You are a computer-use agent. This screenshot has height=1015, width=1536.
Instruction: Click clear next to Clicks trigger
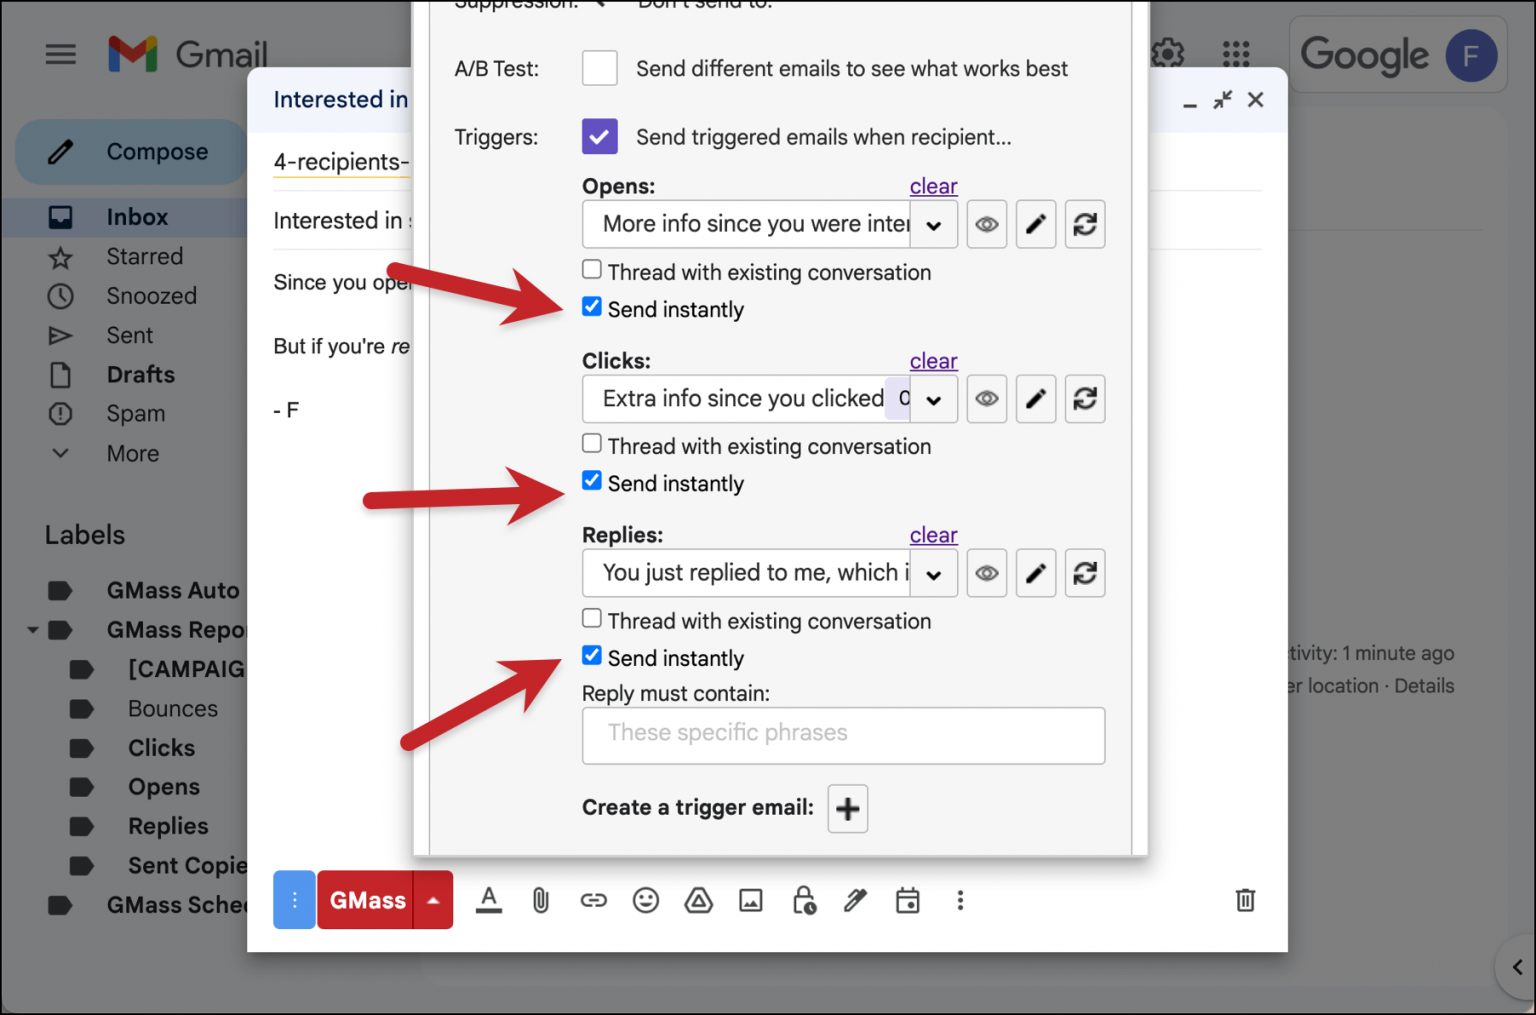pyautogui.click(x=932, y=360)
